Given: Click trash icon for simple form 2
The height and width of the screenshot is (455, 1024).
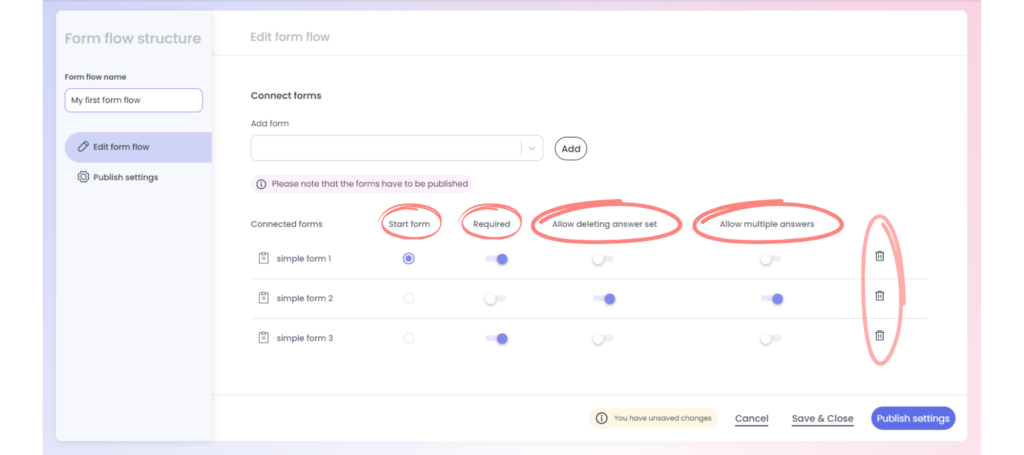Looking at the screenshot, I should 879,296.
